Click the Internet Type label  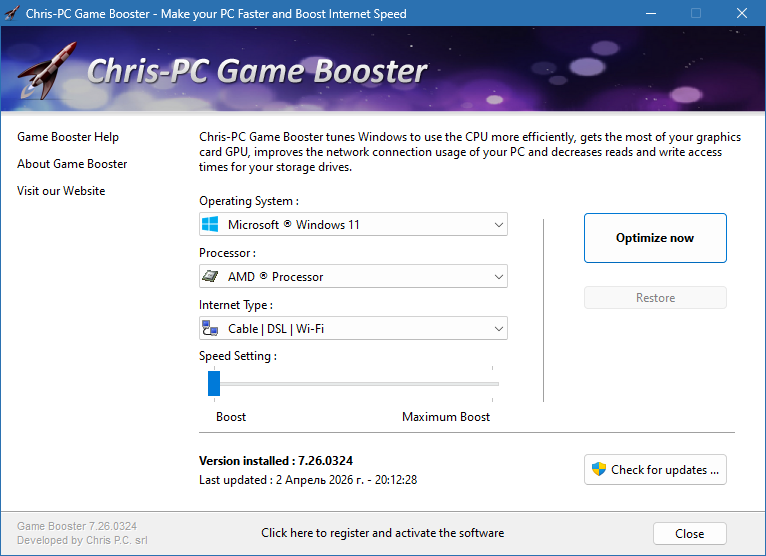(236, 305)
